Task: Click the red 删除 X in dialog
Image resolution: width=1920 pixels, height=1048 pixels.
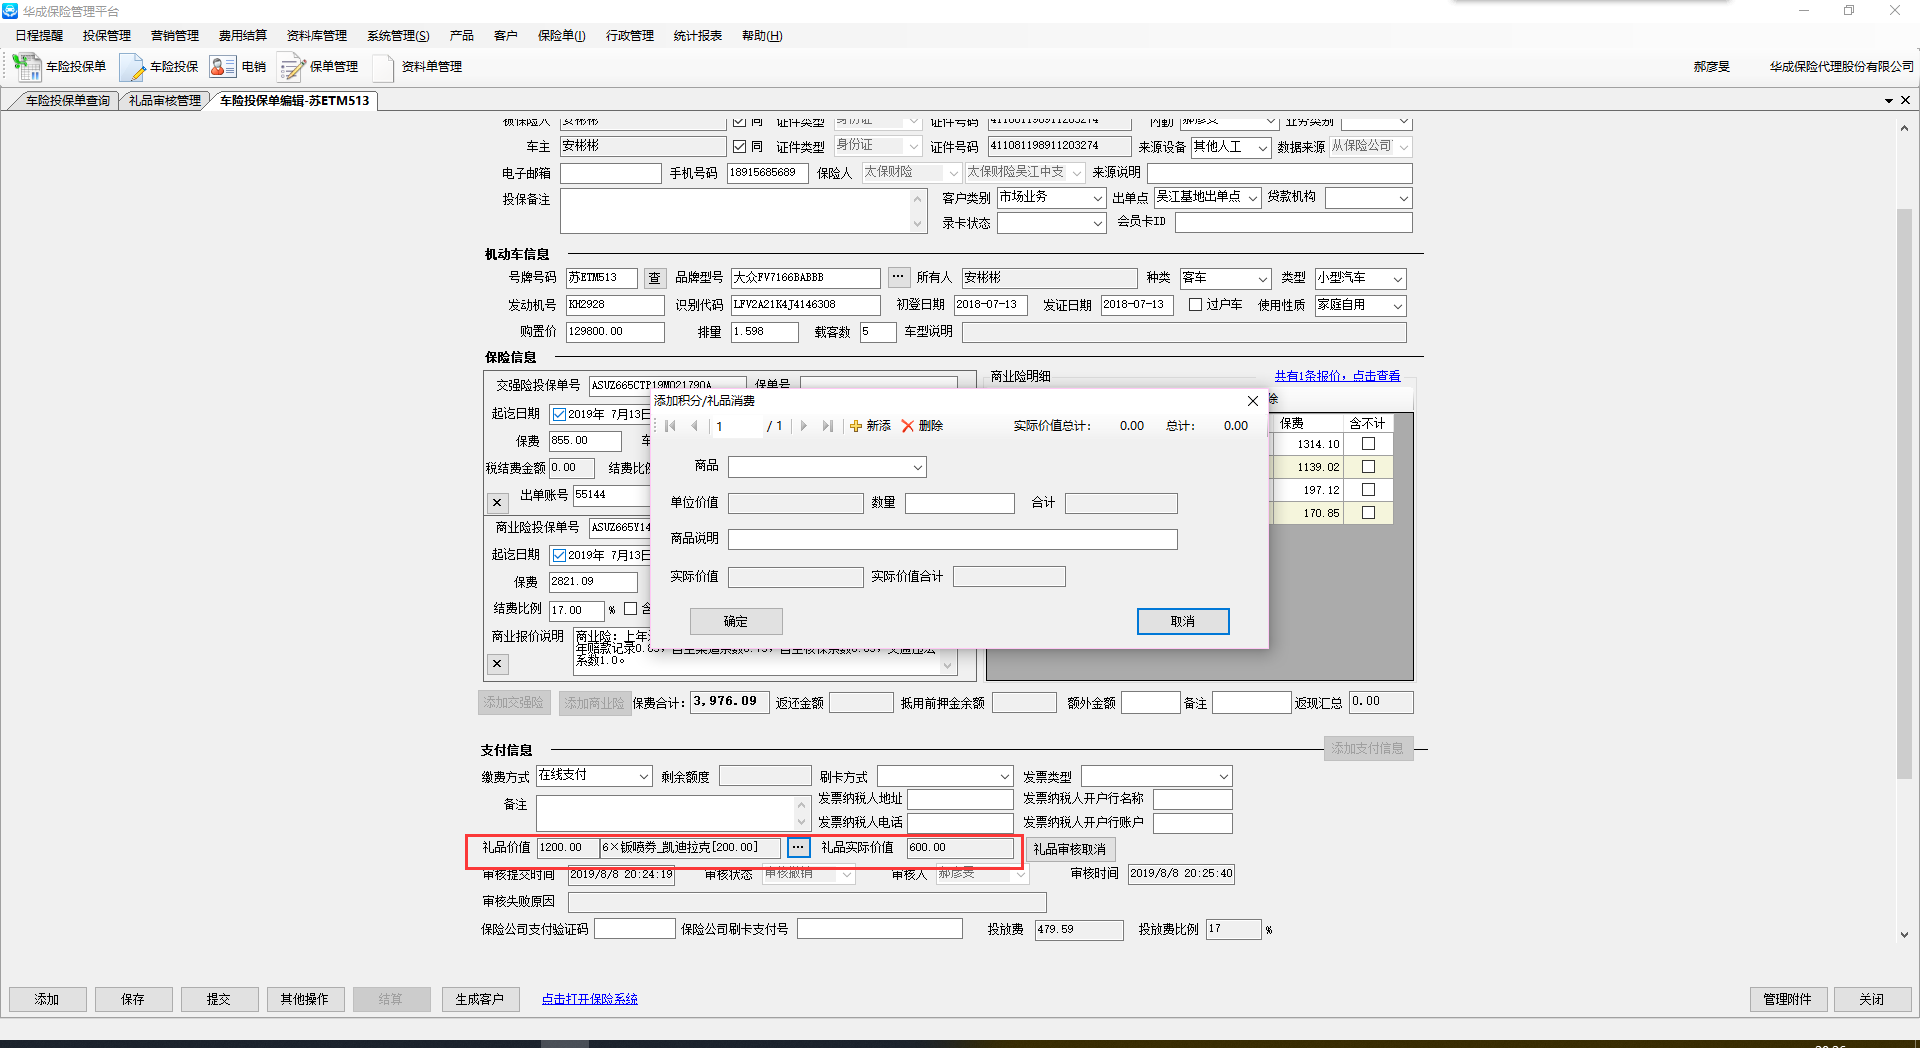Action: (x=908, y=426)
